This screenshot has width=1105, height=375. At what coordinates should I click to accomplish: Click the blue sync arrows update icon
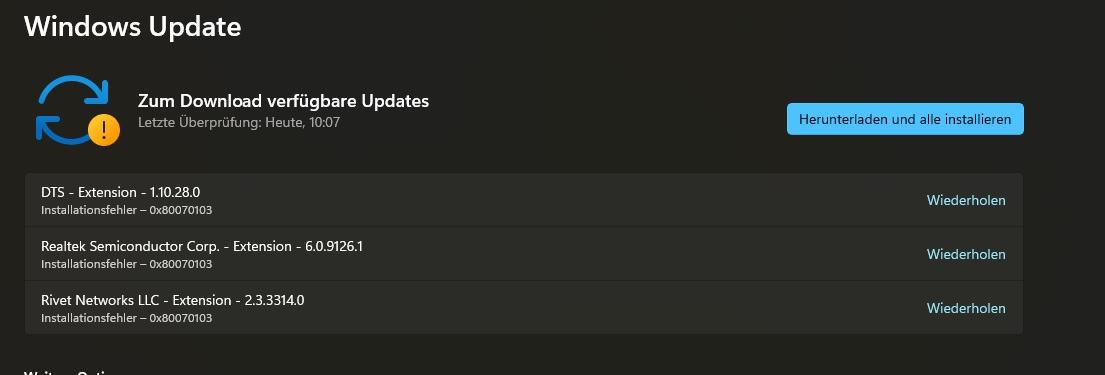tap(73, 109)
